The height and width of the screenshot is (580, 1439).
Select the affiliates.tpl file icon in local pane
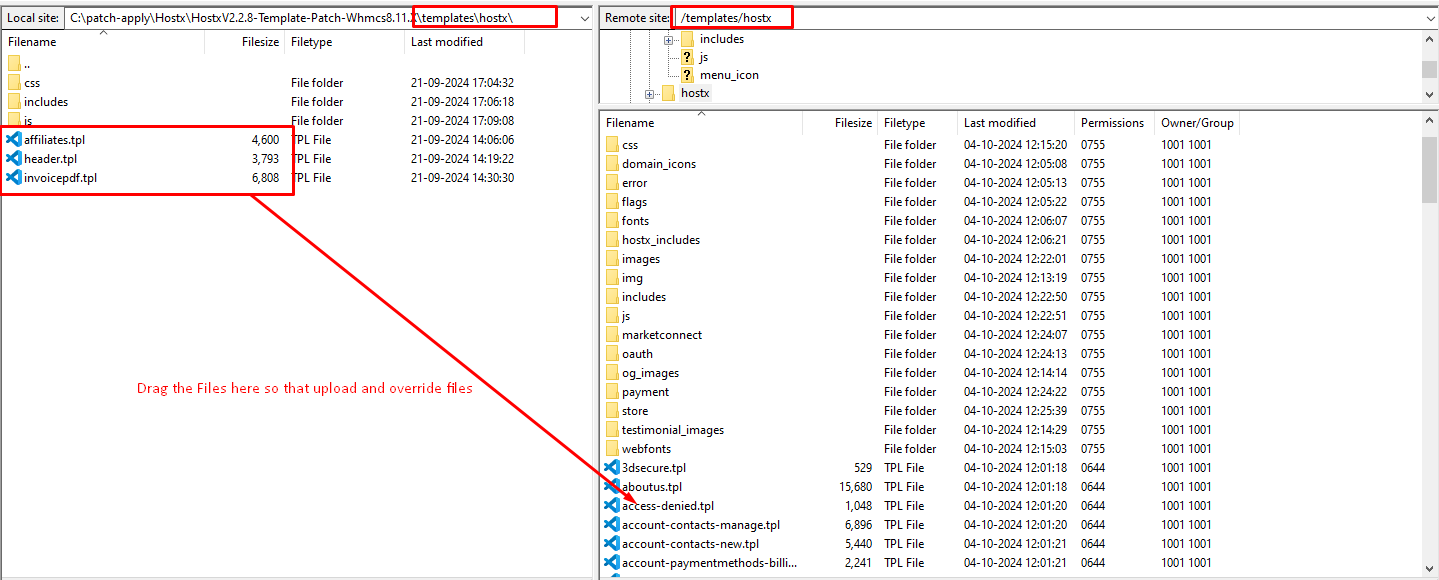click(x=14, y=140)
